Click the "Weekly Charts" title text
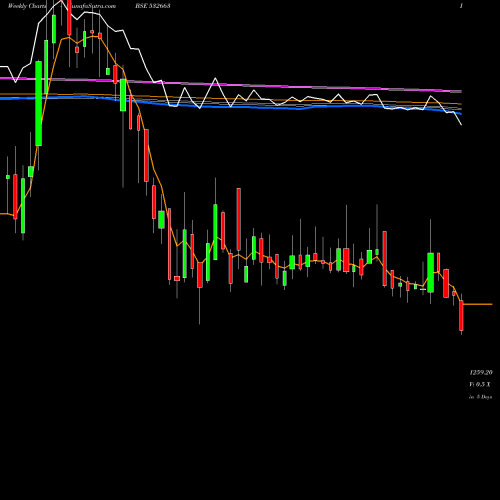The image size is (500, 500). point(28,6)
